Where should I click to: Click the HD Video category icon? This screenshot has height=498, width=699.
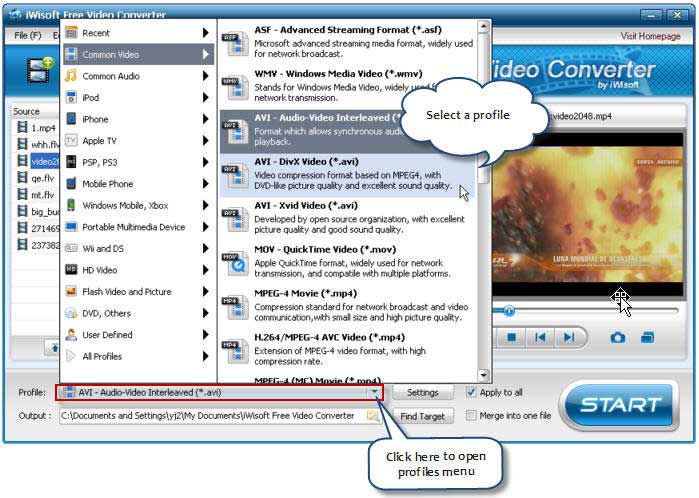(x=71, y=270)
